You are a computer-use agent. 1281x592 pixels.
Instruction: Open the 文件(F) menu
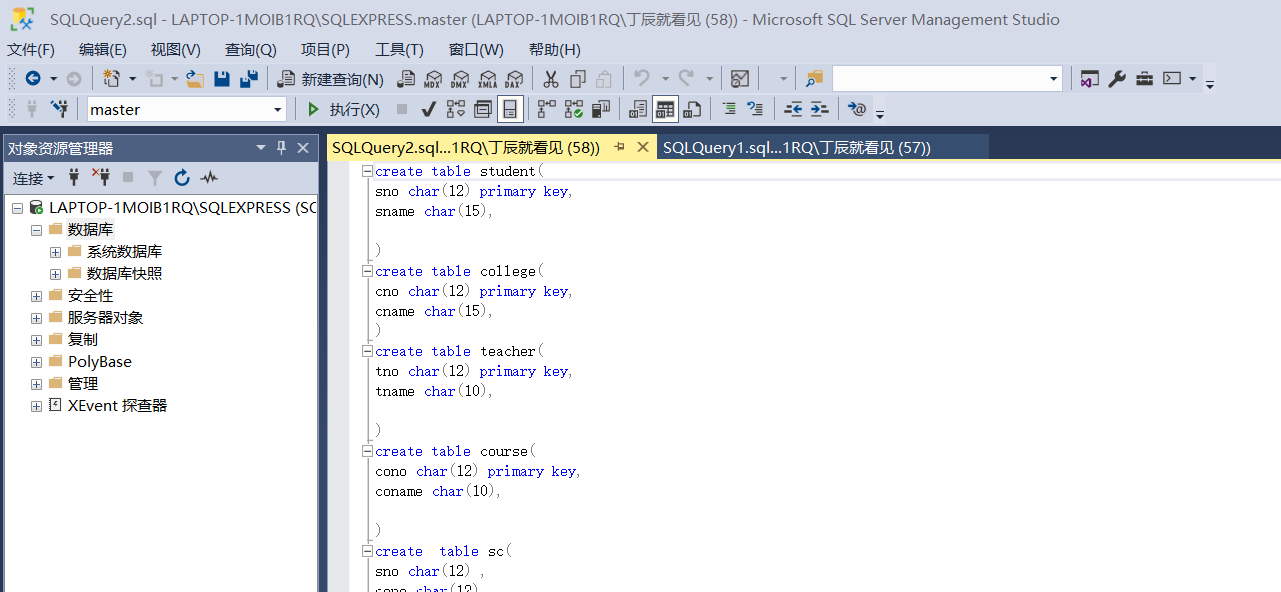[31, 49]
